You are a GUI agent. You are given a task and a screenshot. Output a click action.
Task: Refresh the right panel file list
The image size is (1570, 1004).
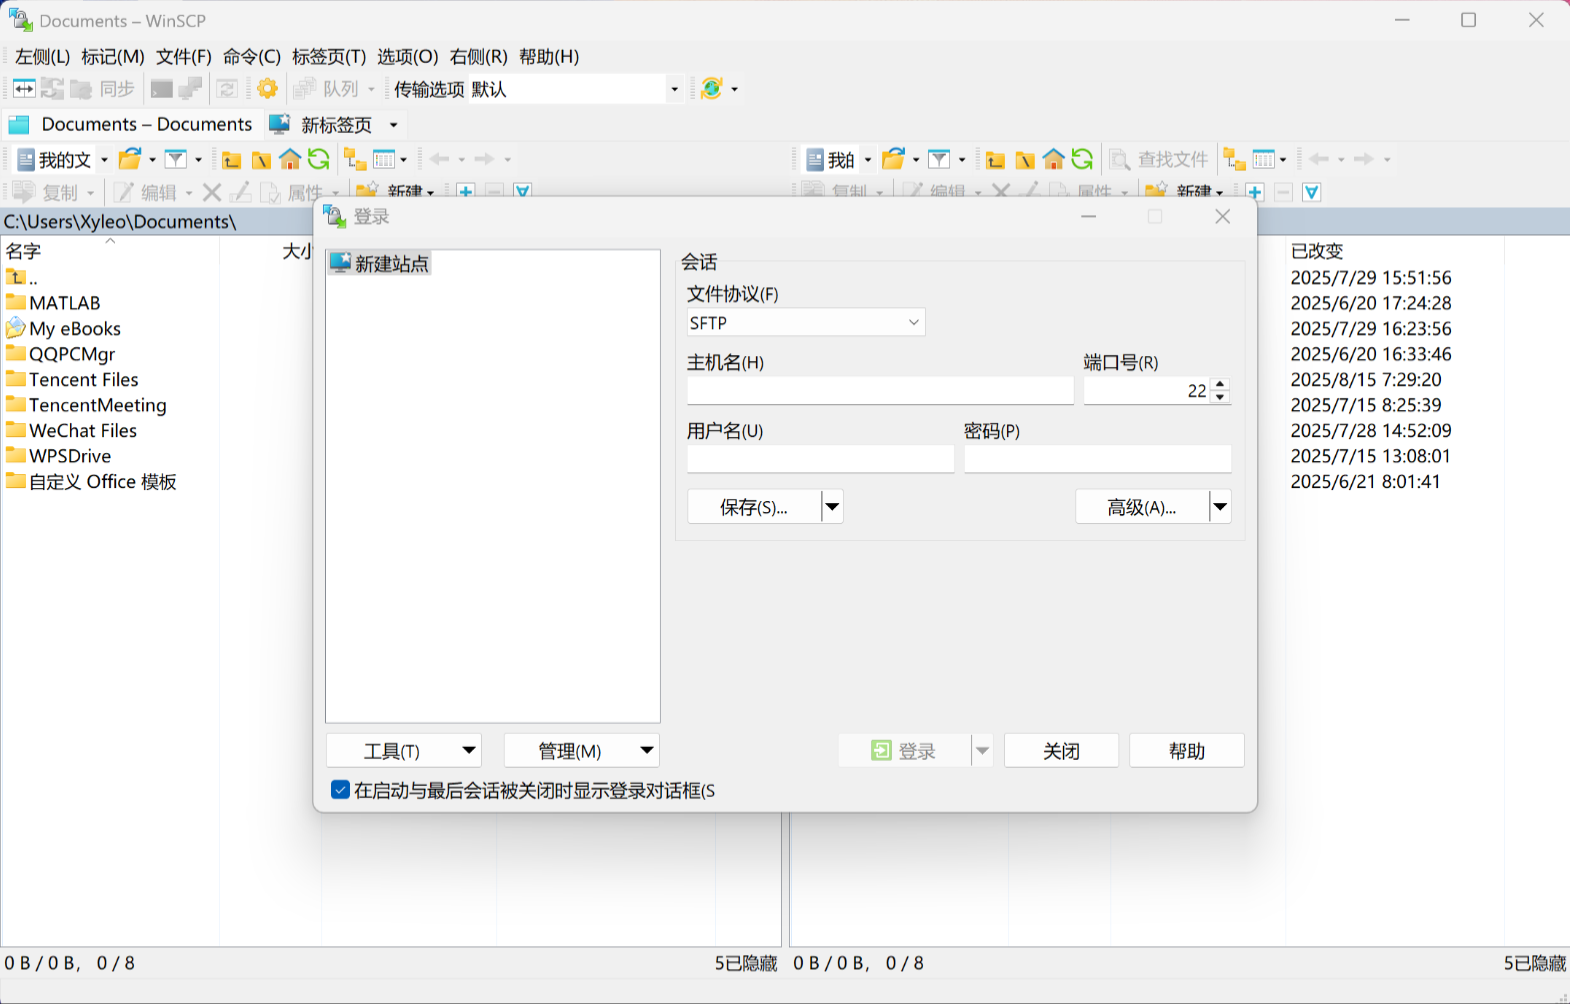pyautogui.click(x=1082, y=160)
